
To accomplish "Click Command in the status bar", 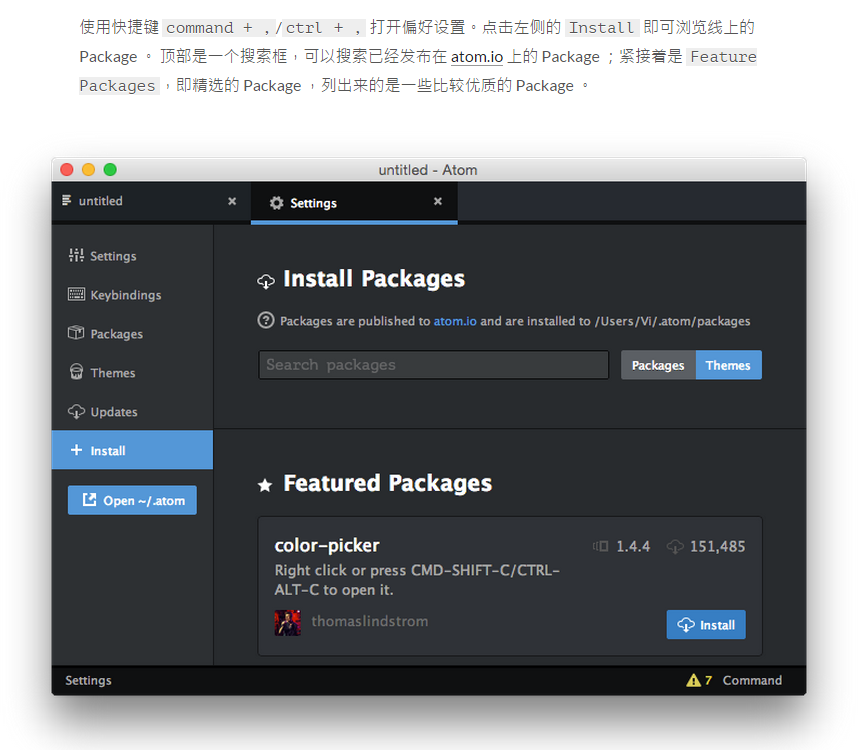I will tap(752, 680).
